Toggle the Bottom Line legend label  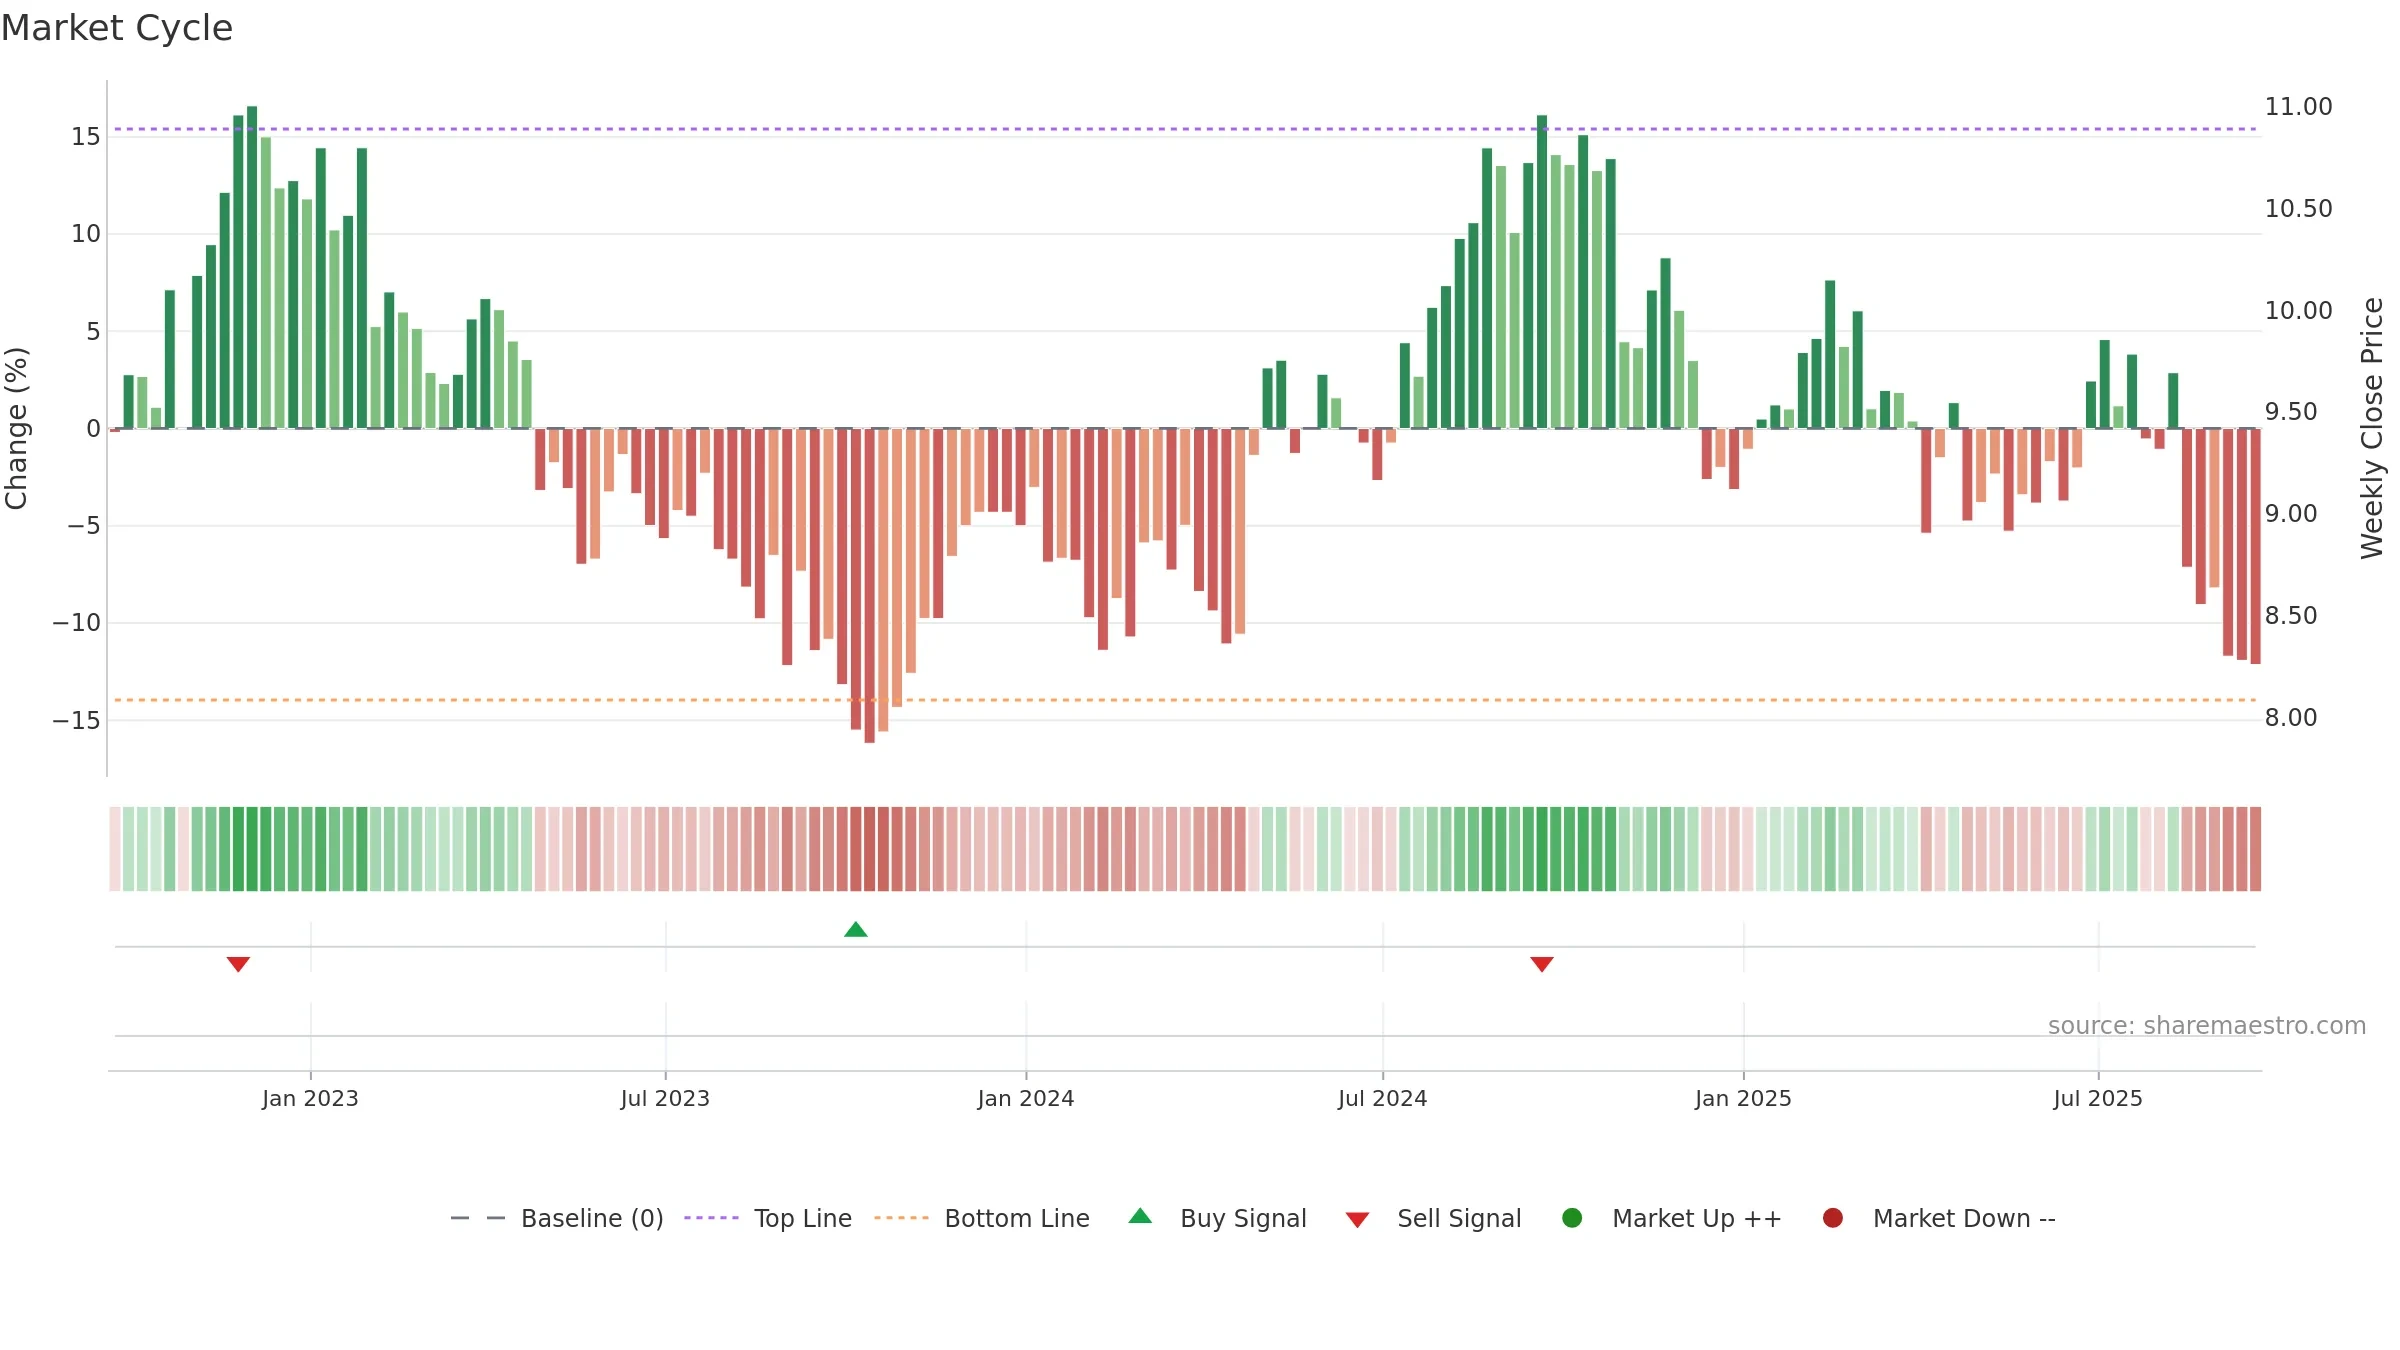pos(1017,1219)
